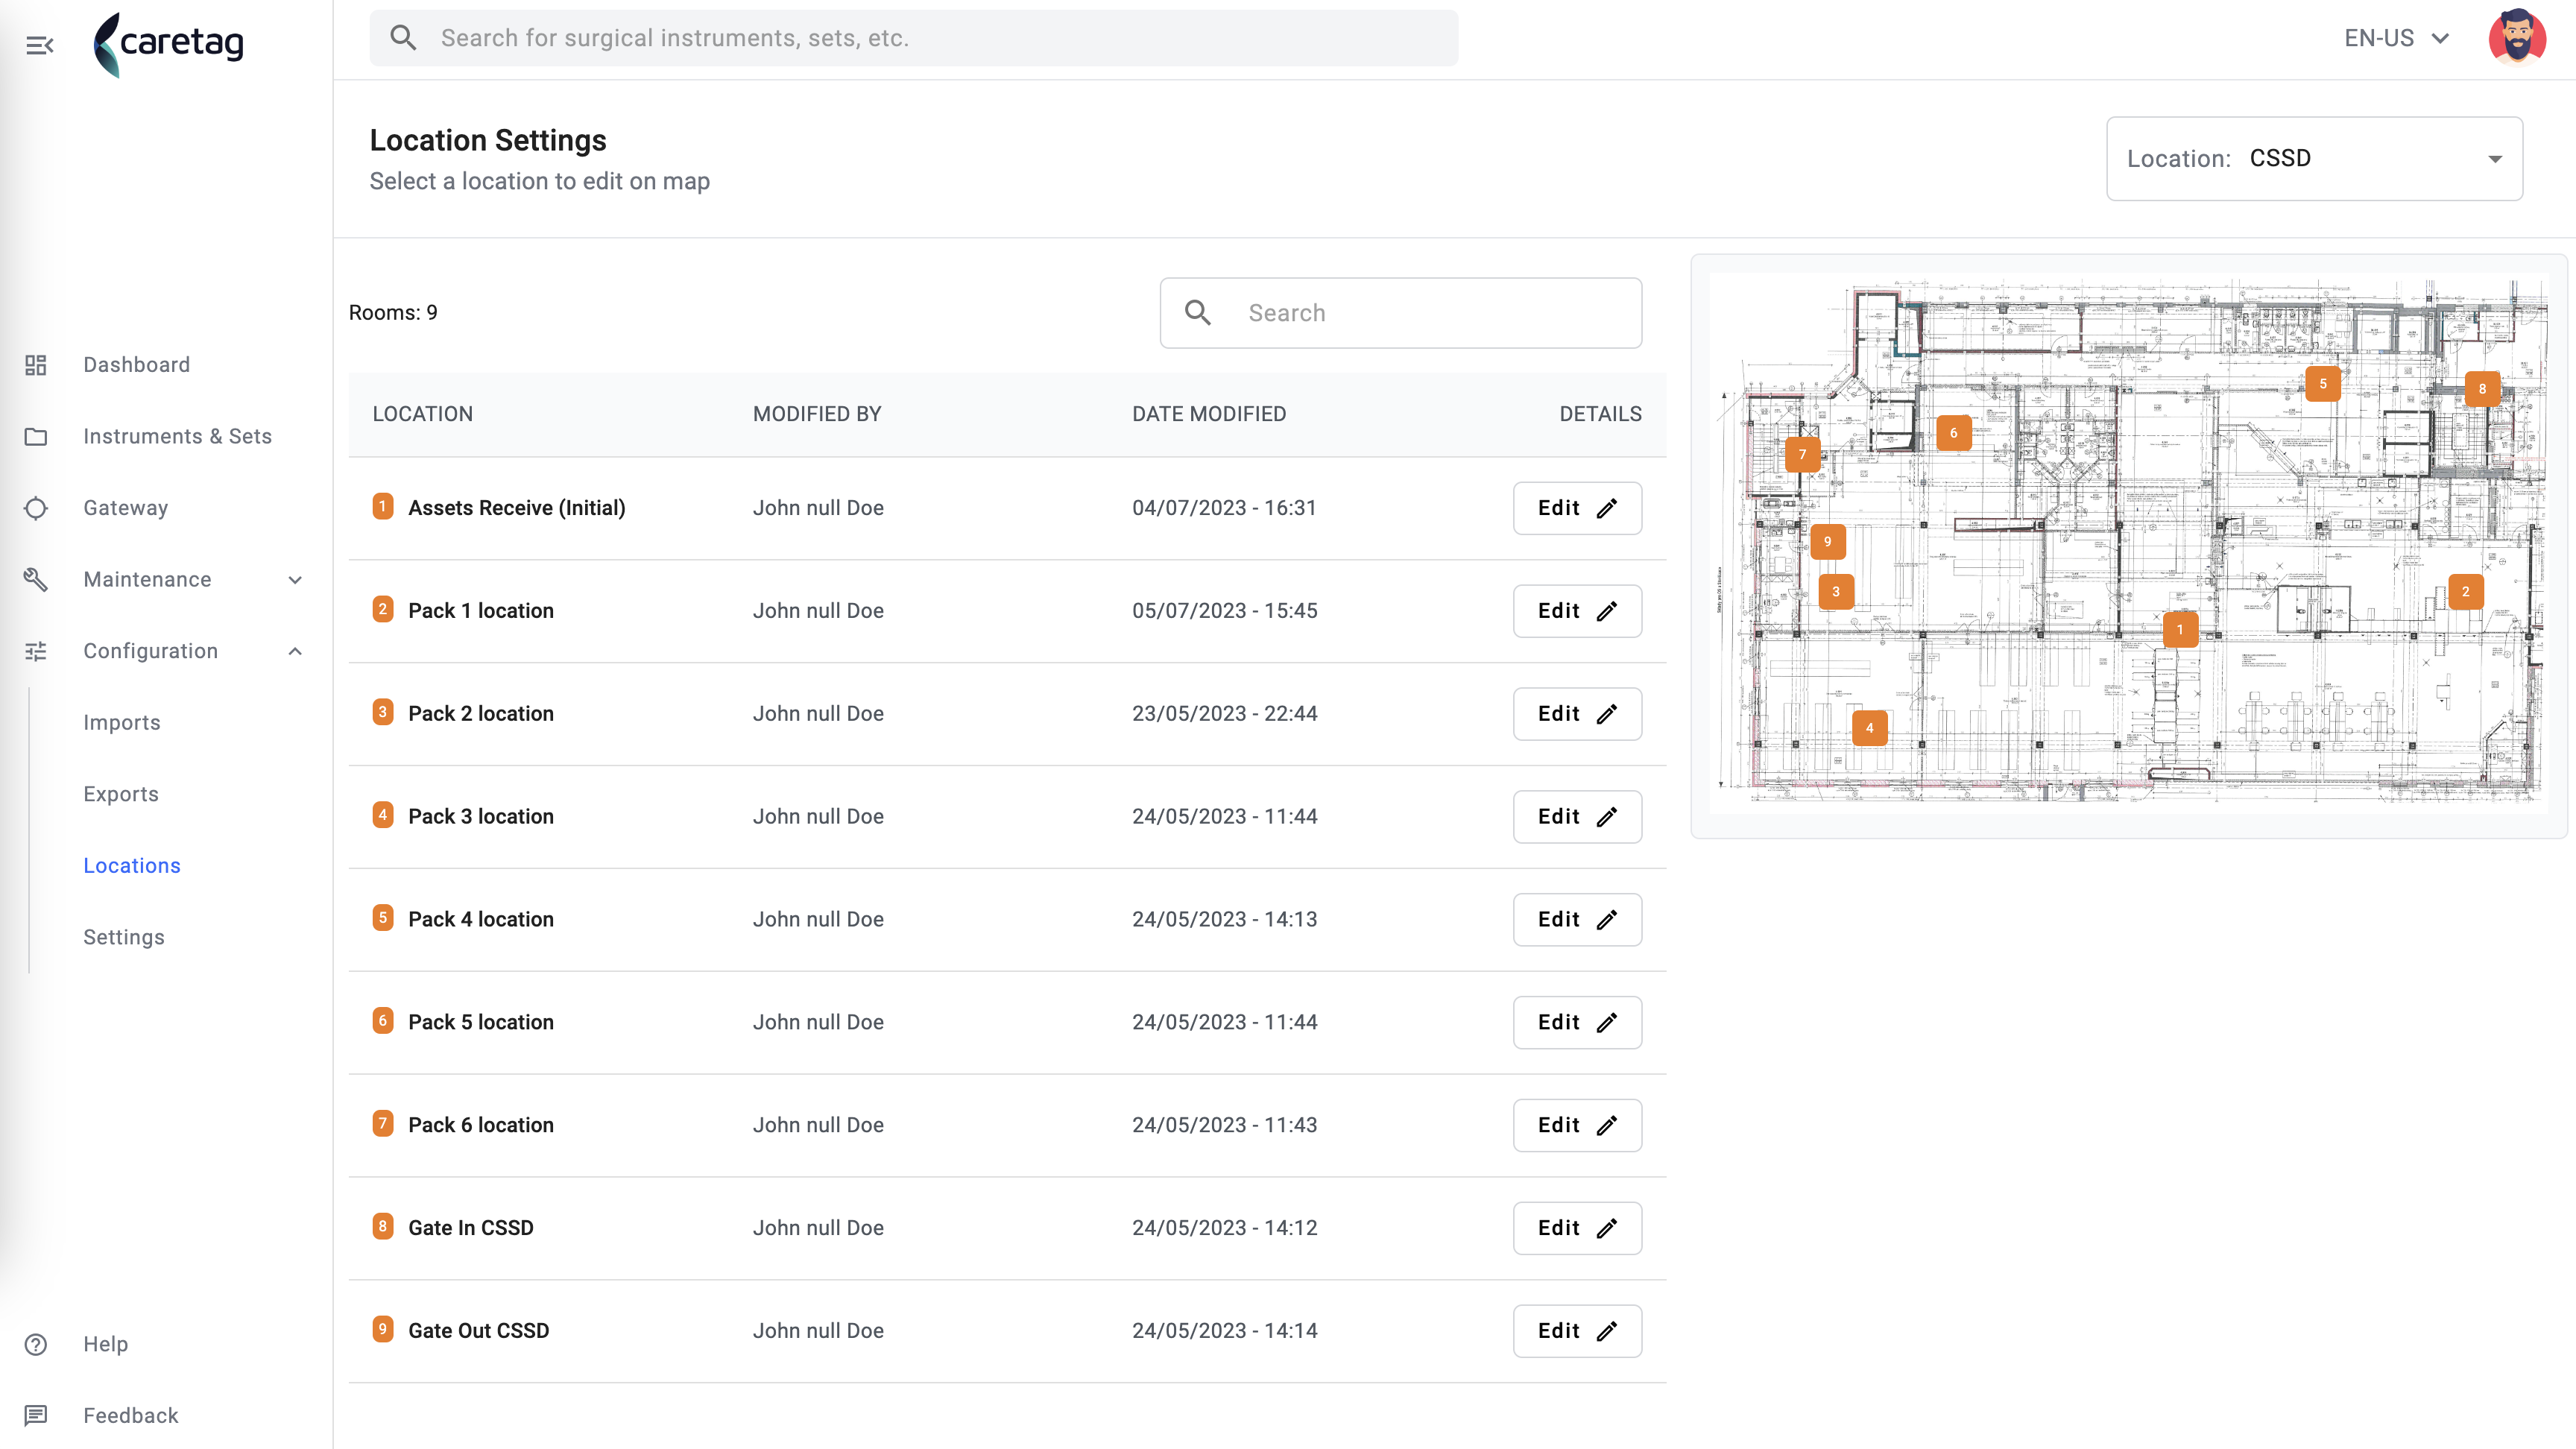Open the EN-US language selector
This screenshot has width=2576, height=1449.
click(2396, 38)
